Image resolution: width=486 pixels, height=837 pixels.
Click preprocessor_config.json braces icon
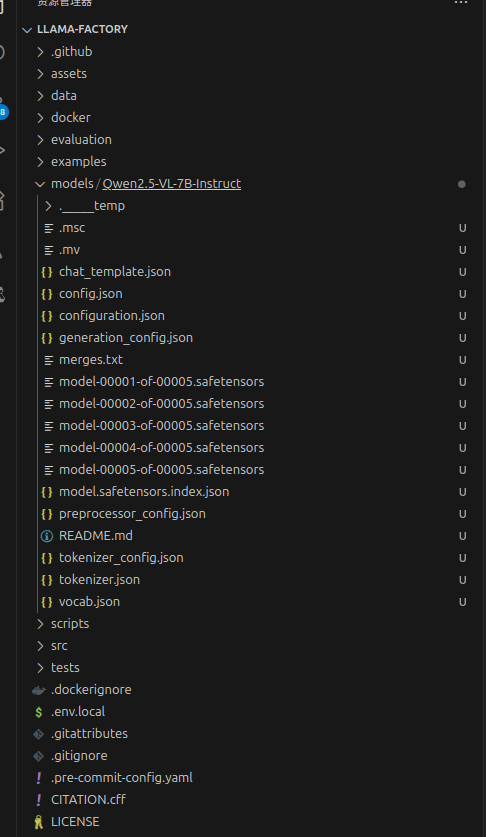(x=47, y=514)
